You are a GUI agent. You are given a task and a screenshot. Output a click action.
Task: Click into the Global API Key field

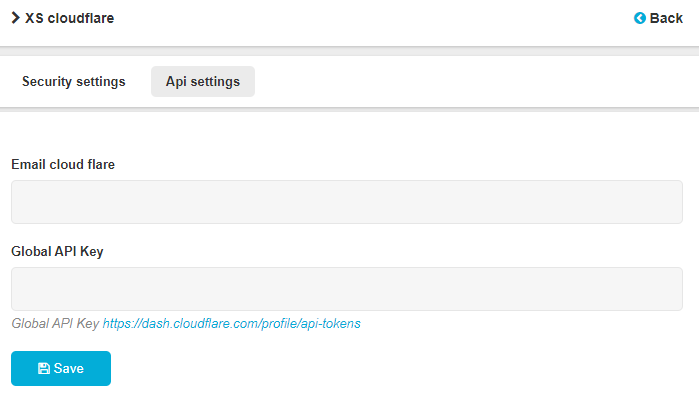pos(347,289)
